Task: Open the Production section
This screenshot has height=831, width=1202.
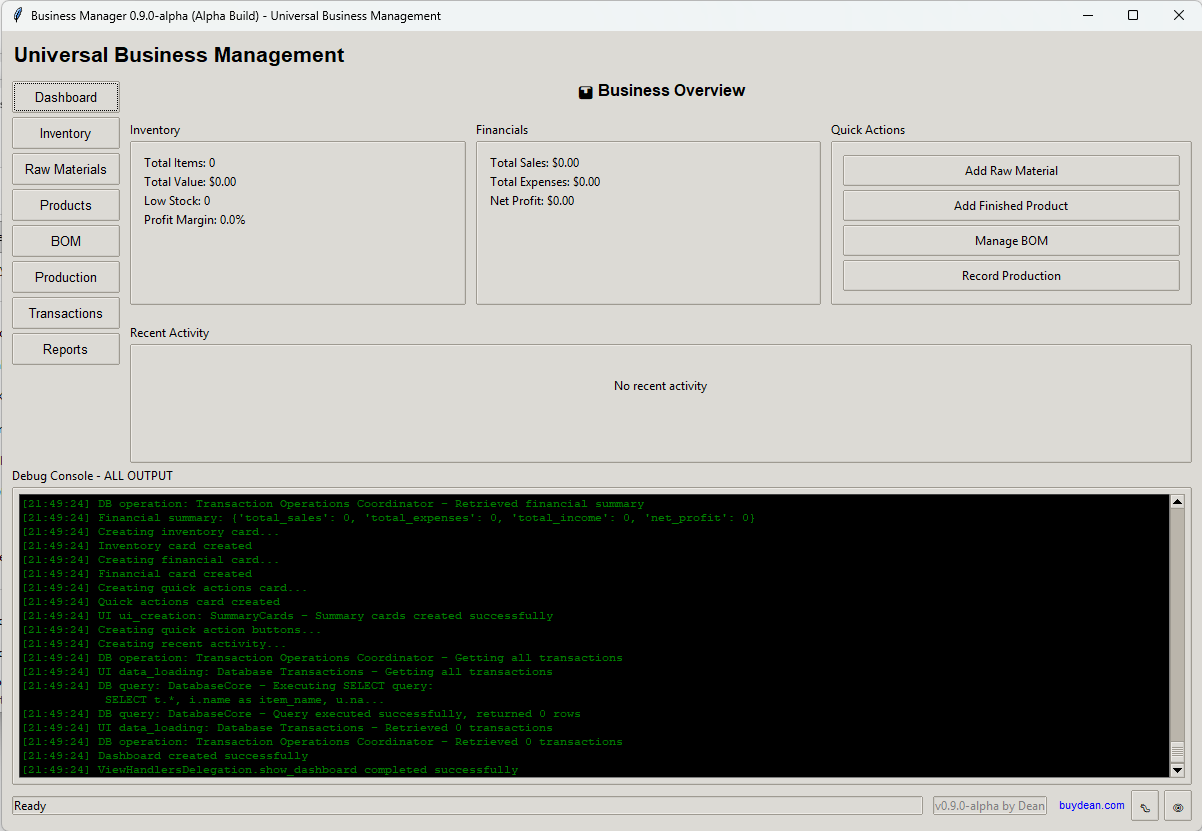Action: coord(66,277)
